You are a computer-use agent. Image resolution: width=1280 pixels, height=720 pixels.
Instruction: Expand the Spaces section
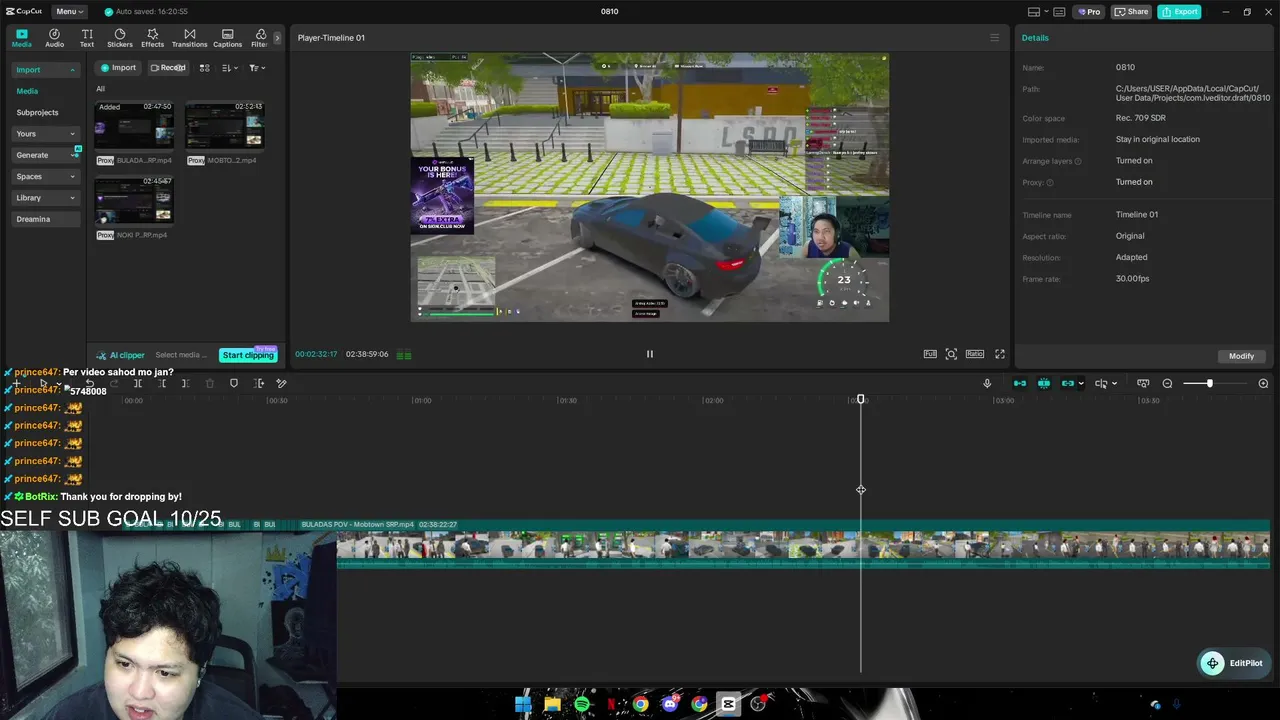pos(45,177)
